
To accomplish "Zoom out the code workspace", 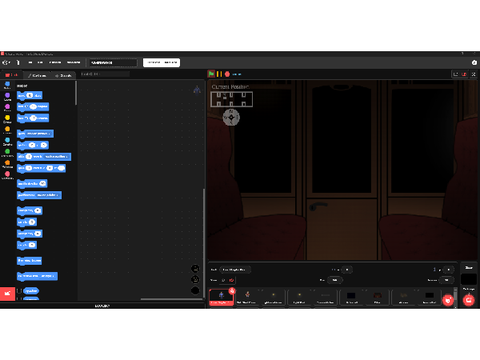I will pyautogui.click(x=195, y=279).
